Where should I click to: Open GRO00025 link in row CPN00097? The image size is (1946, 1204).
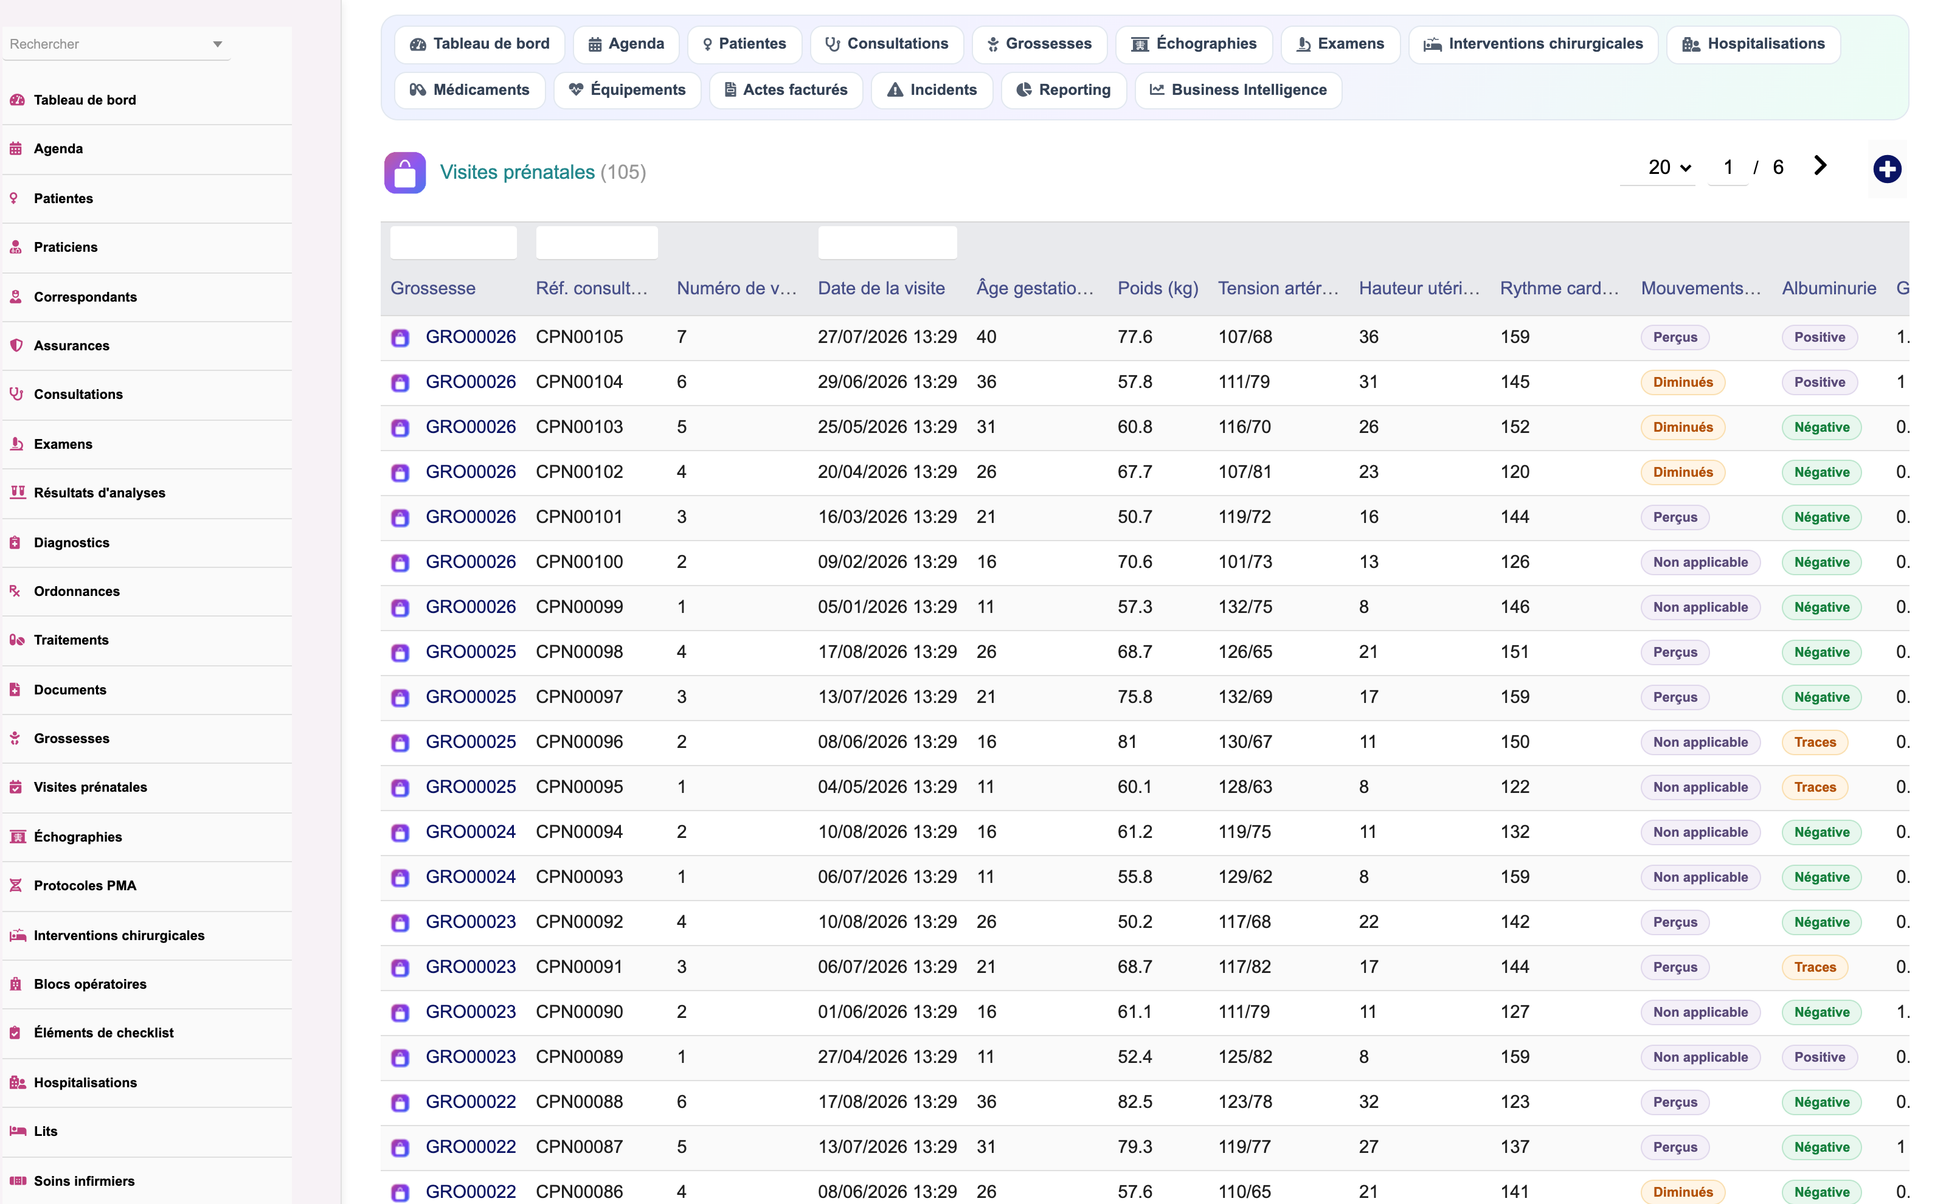pyautogui.click(x=471, y=697)
